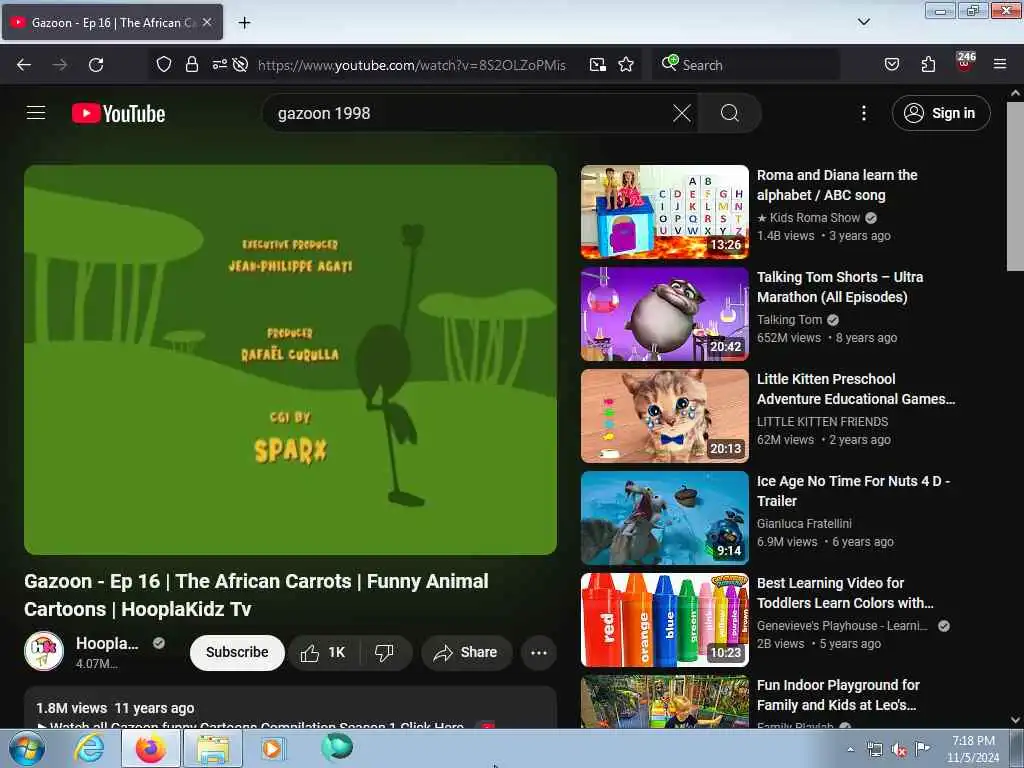Open Best Learning Video for Toddlers title
This screenshot has width=1024, height=768.
[x=845, y=593]
